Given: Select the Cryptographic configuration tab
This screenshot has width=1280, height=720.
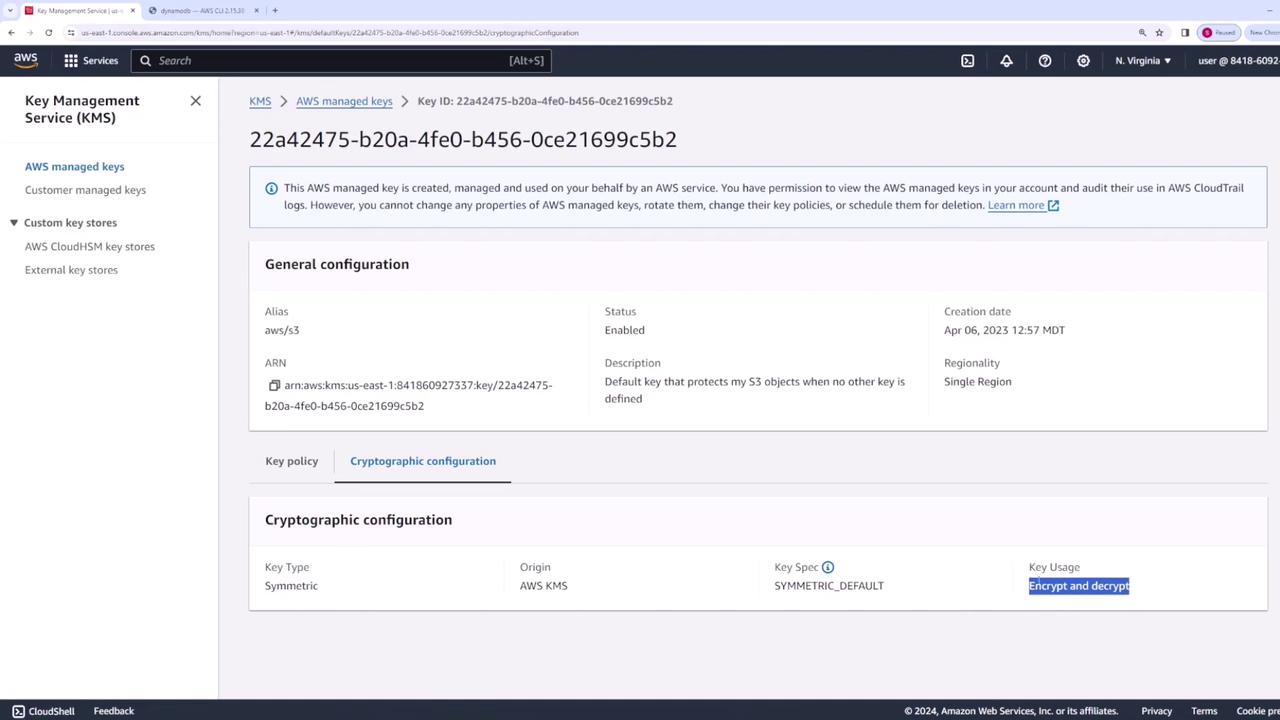Looking at the screenshot, I should pyautogui.click(x=423, y=461).
